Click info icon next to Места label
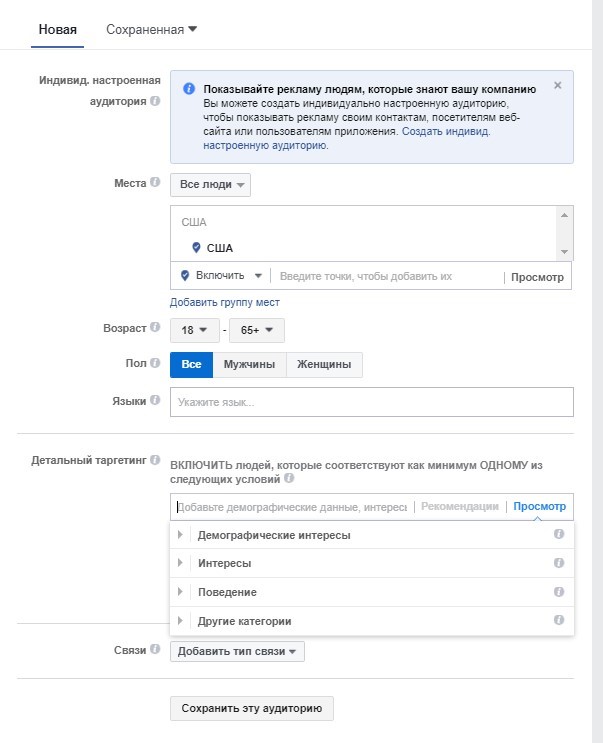Screen dimensions: 603x743 (155, 182)
